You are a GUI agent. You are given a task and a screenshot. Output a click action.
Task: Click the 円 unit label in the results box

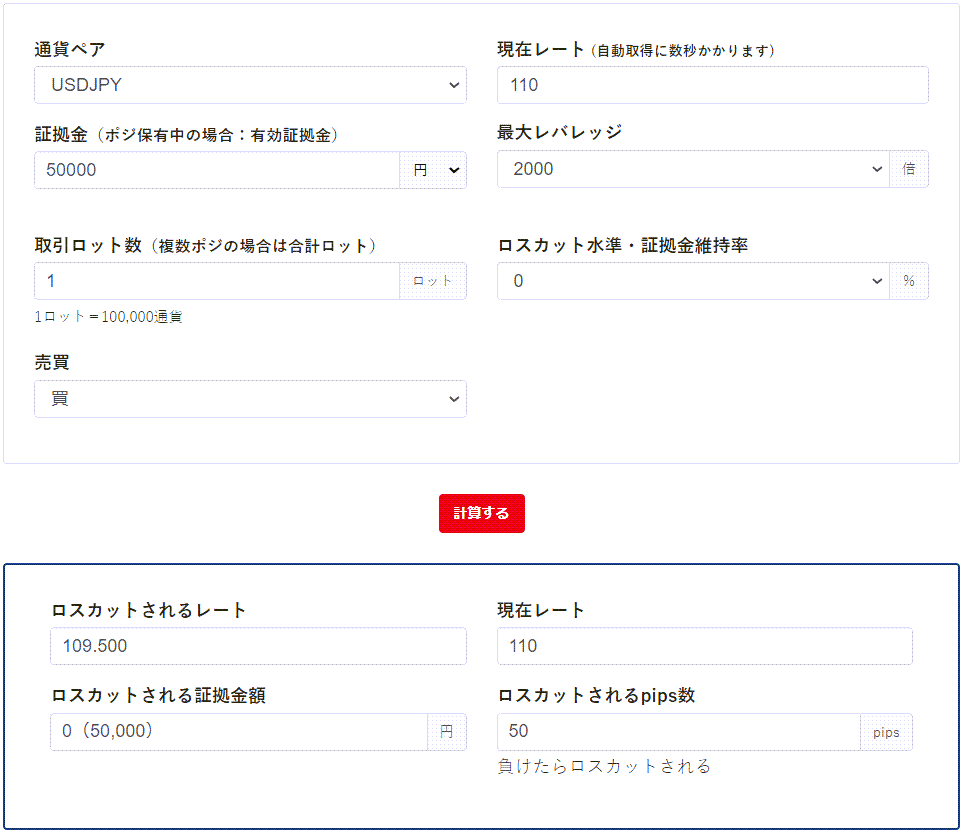tap(447, 732)
